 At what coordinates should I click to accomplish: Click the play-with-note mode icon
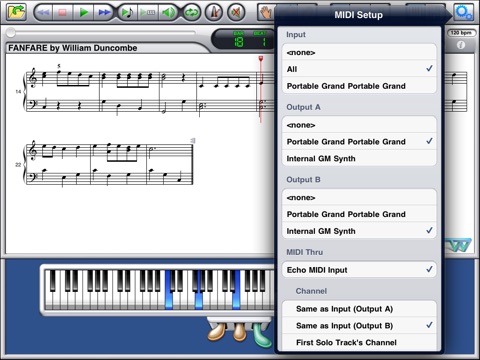coord(127,13)
